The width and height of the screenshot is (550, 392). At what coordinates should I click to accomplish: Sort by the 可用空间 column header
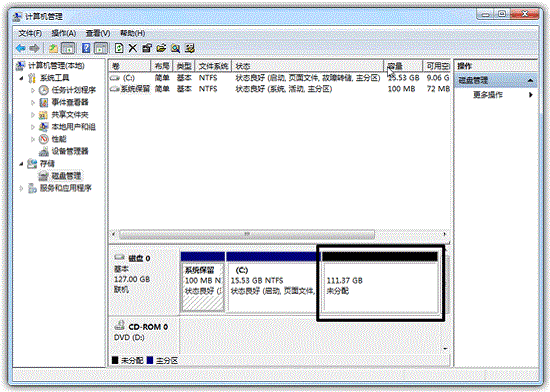[437, 66]
